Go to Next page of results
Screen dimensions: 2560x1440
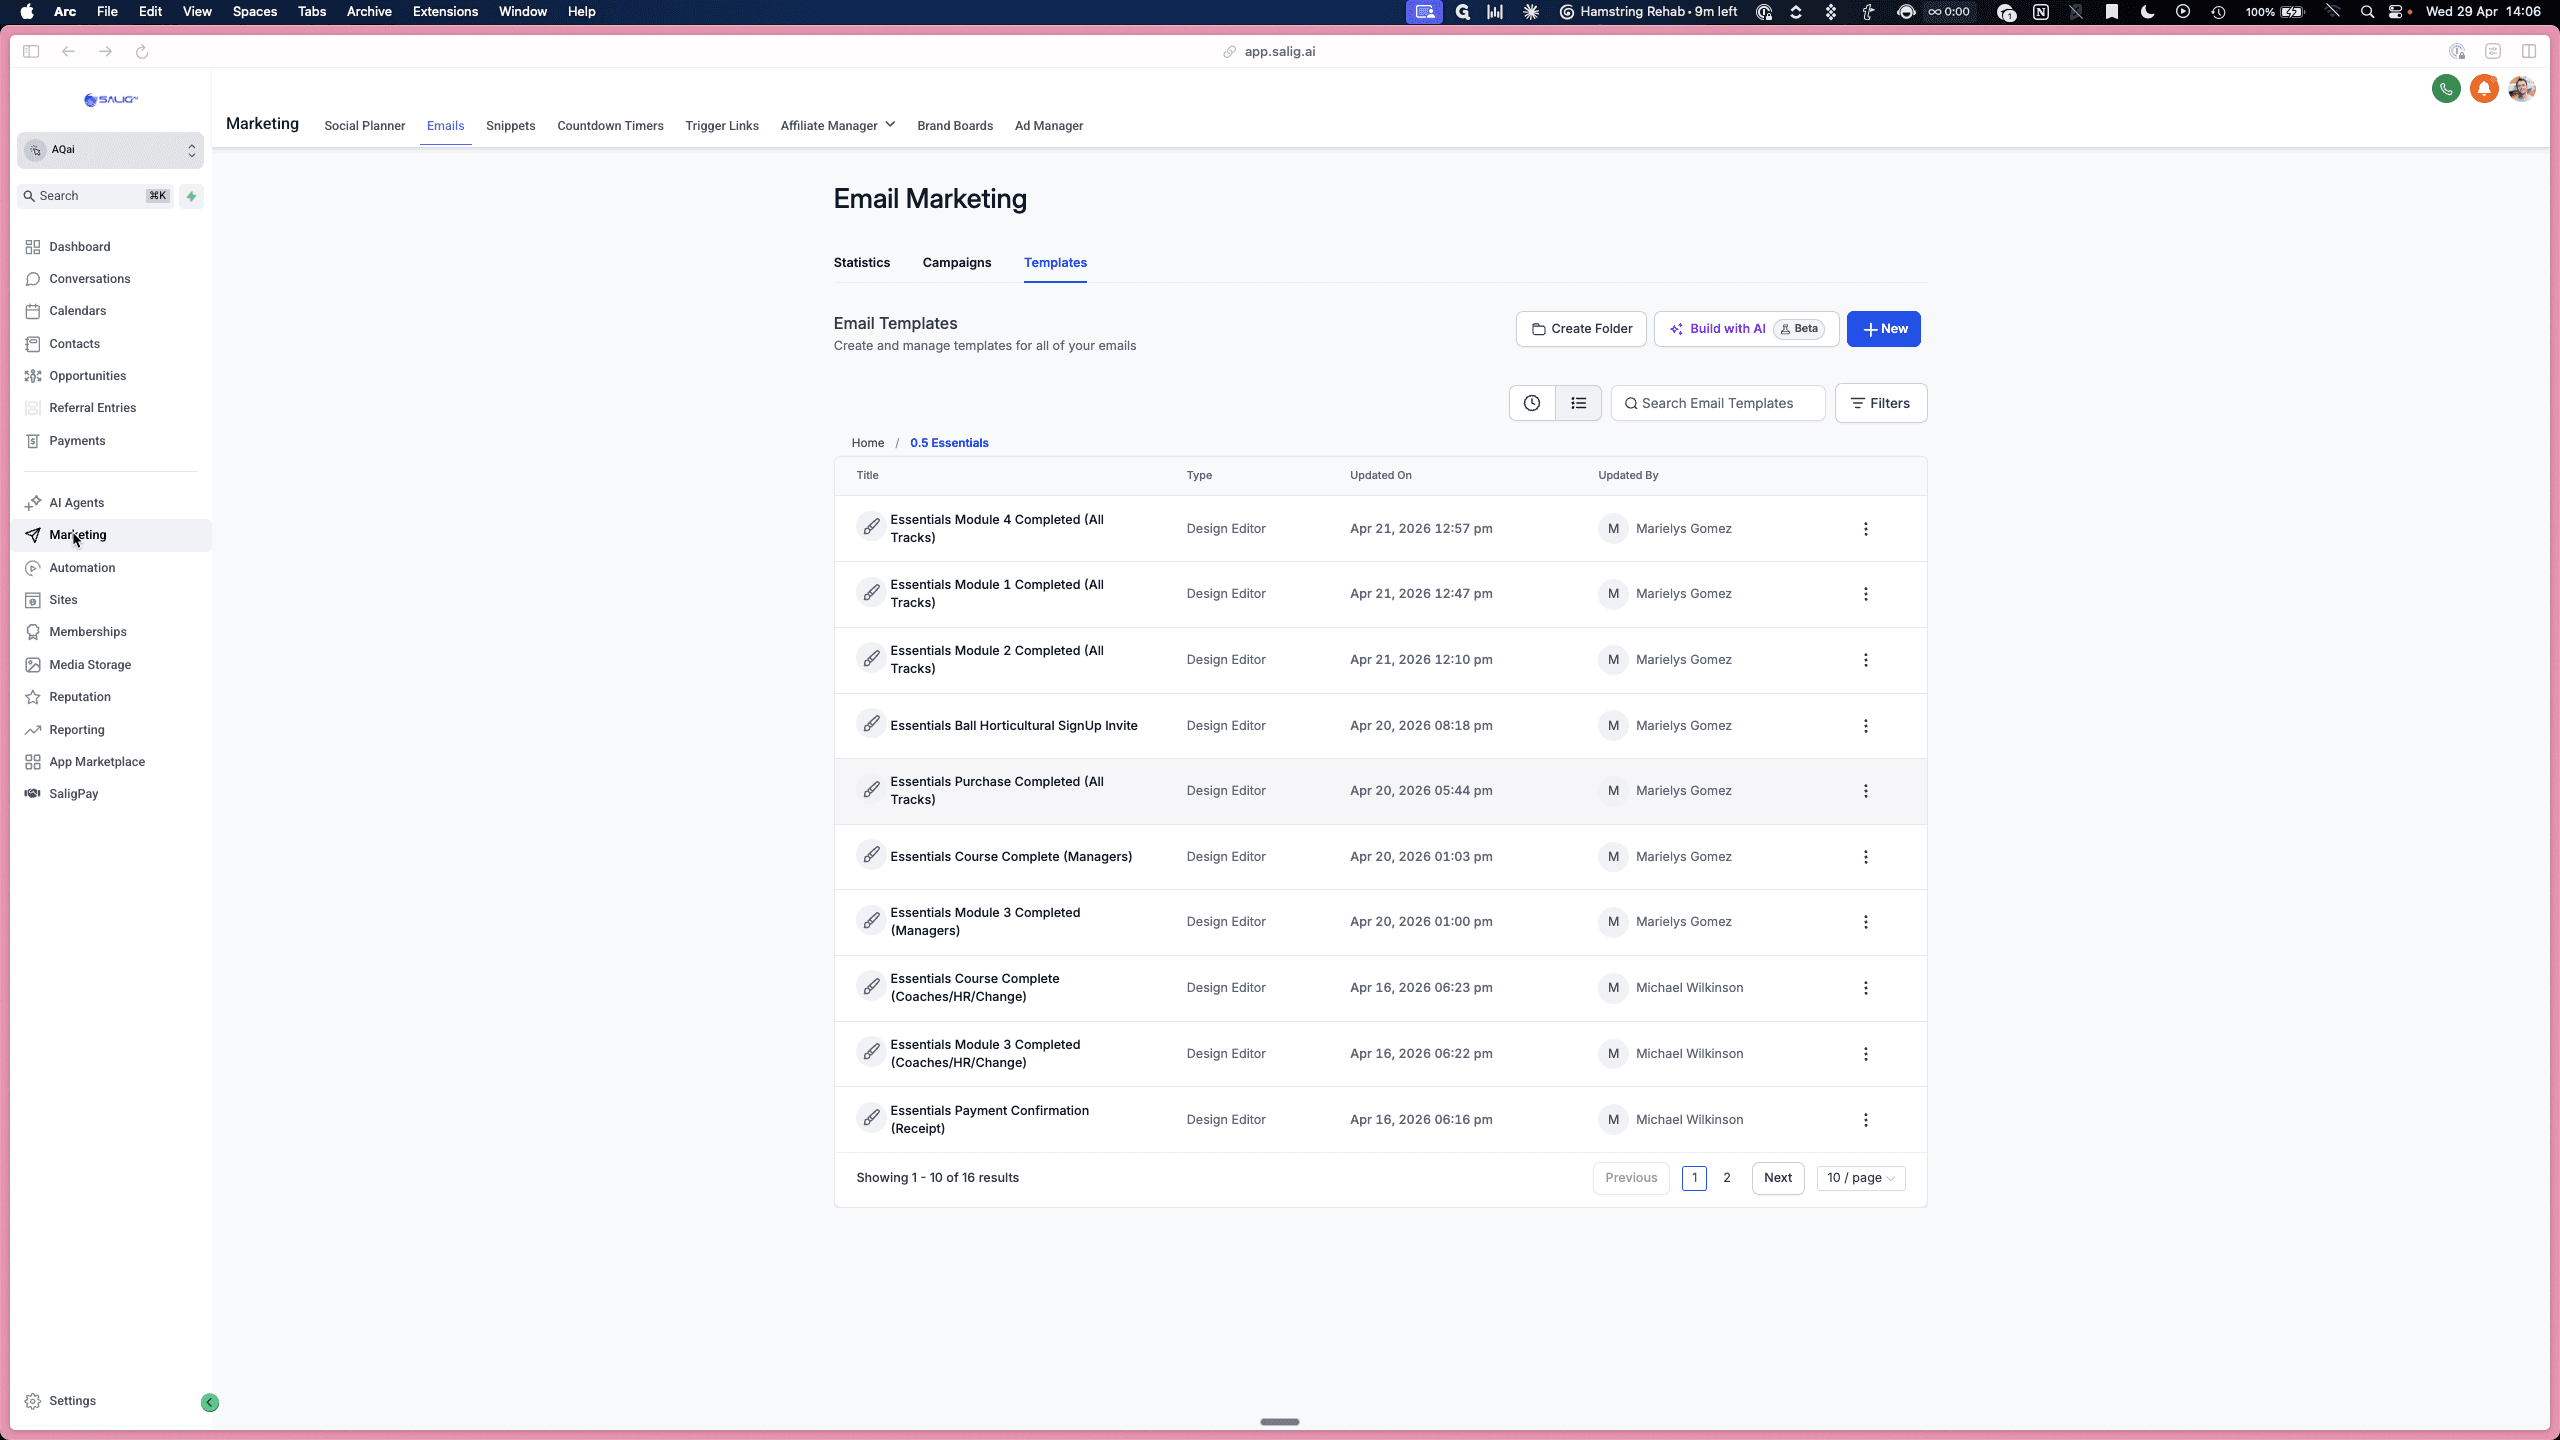pyautogui.click(x=1777, y=1177)
